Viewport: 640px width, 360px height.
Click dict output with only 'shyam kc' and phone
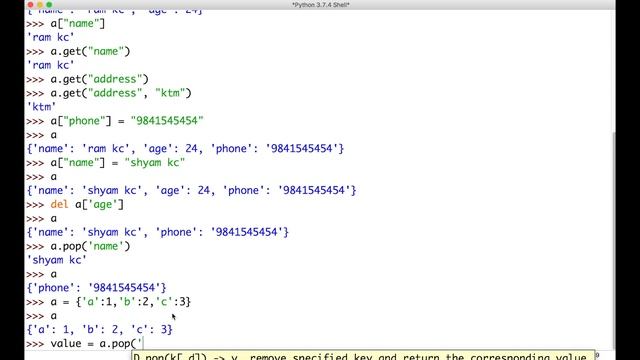coord(158,232)
